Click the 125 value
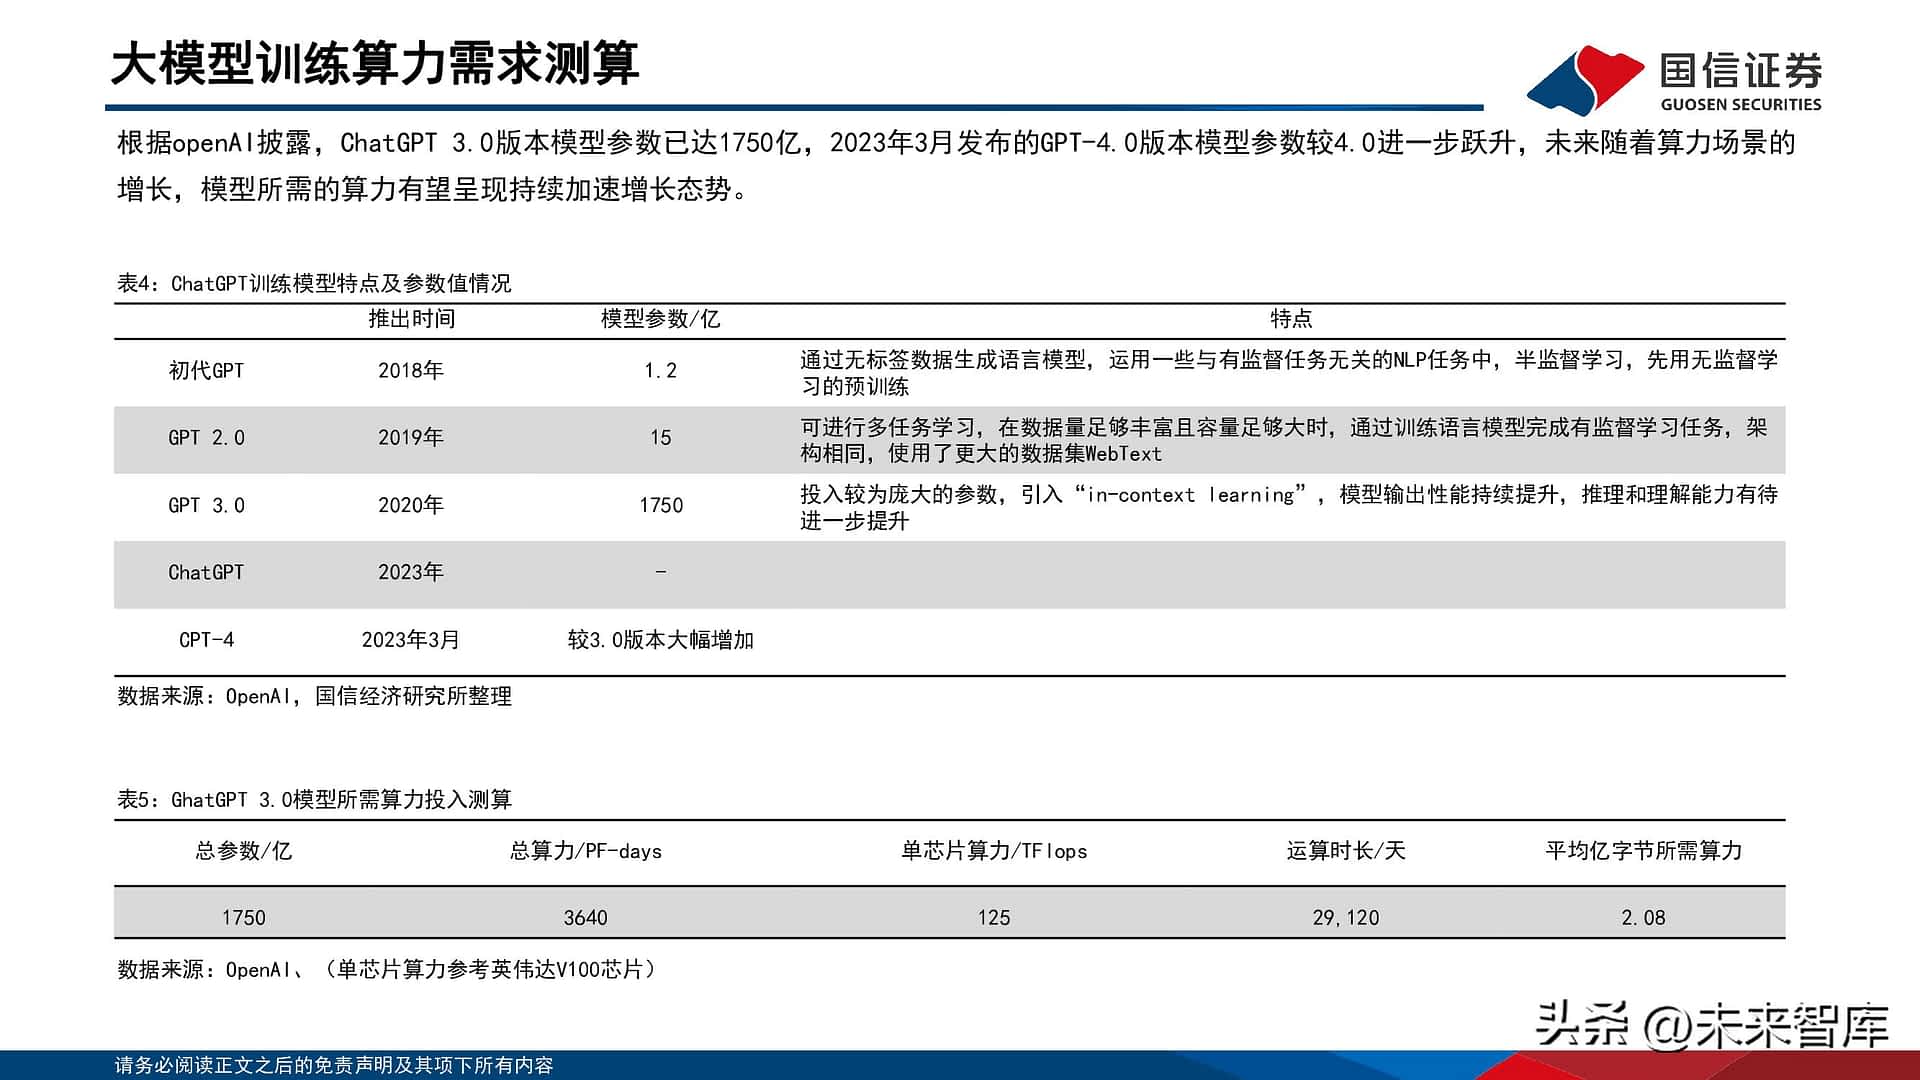The image size is (1920, 1080). tap(994, 918)
